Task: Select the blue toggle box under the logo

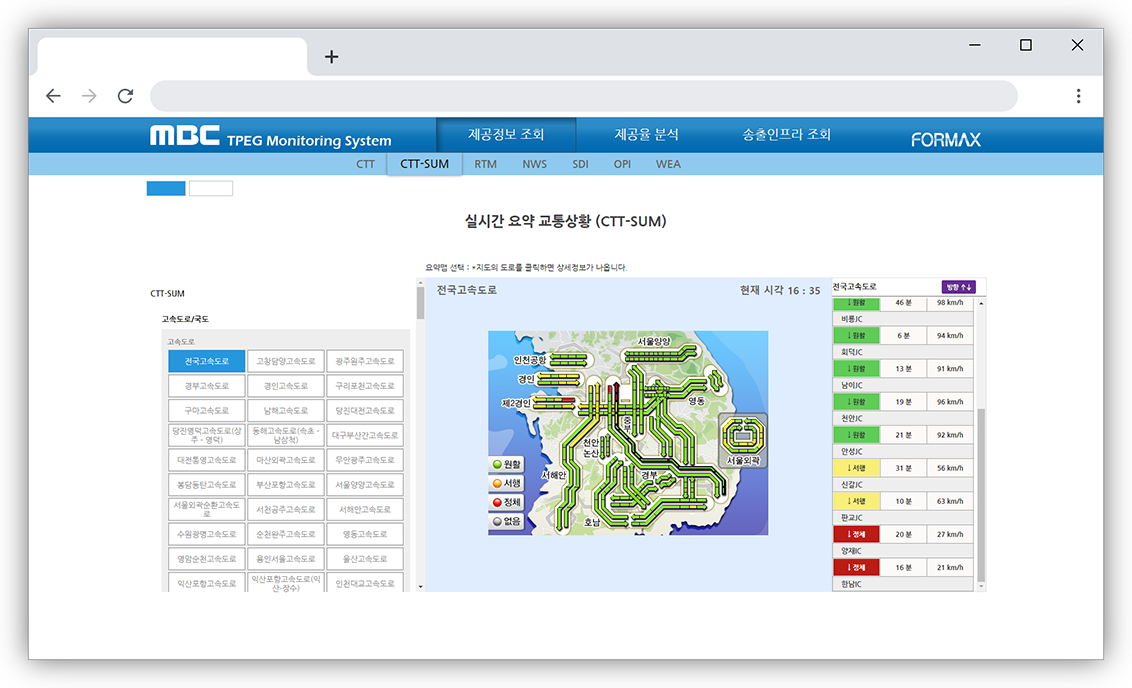Action: point(166,188)
